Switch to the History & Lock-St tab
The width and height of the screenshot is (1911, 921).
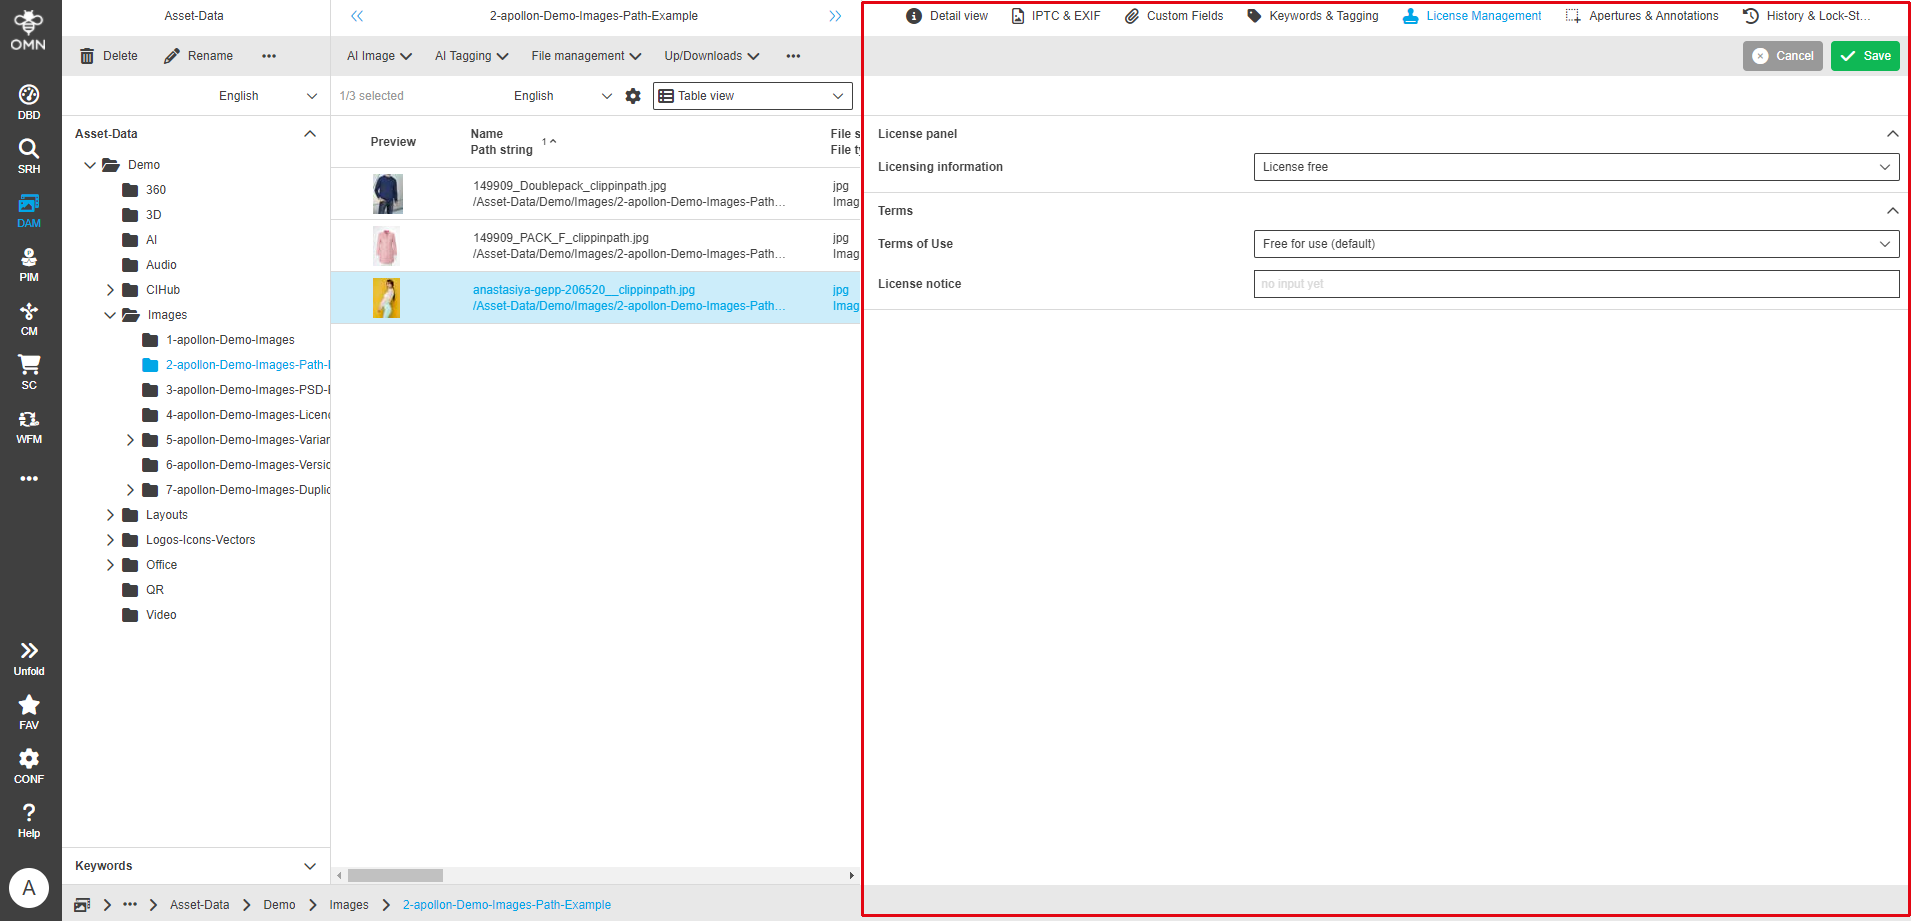(x=1806, y=16)
